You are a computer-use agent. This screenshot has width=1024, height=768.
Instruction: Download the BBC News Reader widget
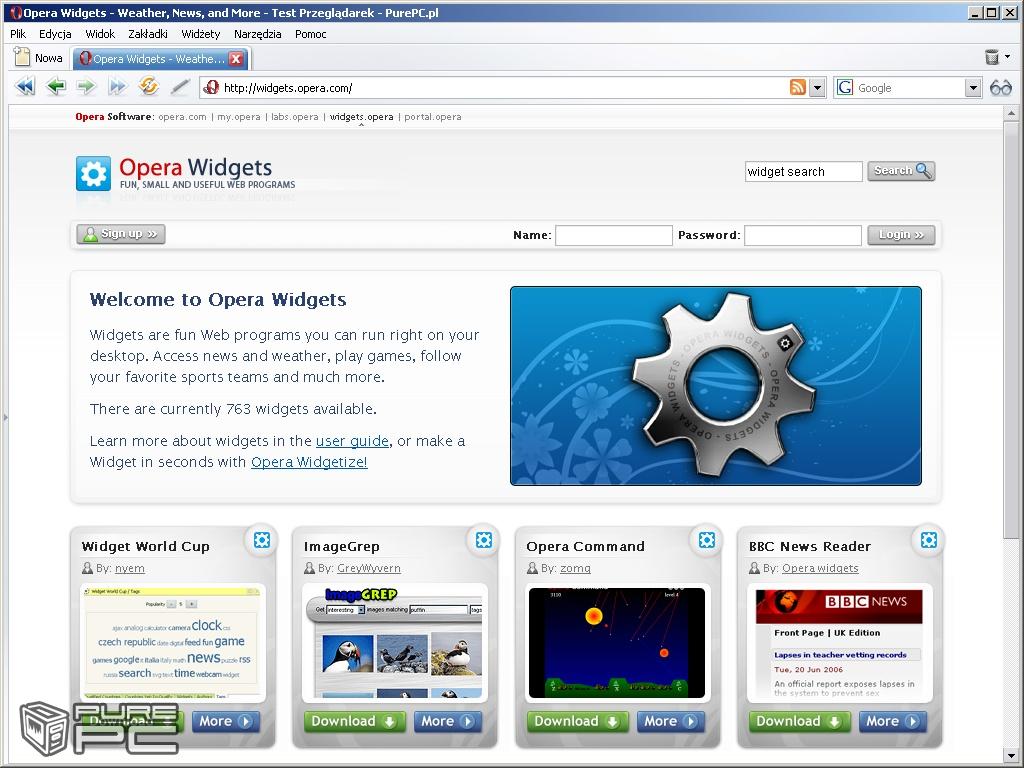[799, 722]
